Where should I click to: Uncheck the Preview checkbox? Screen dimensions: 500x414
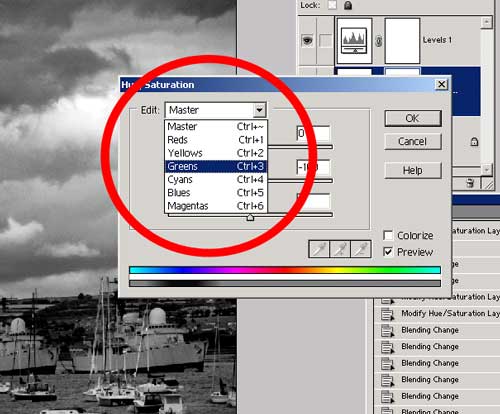coord(388,252)
